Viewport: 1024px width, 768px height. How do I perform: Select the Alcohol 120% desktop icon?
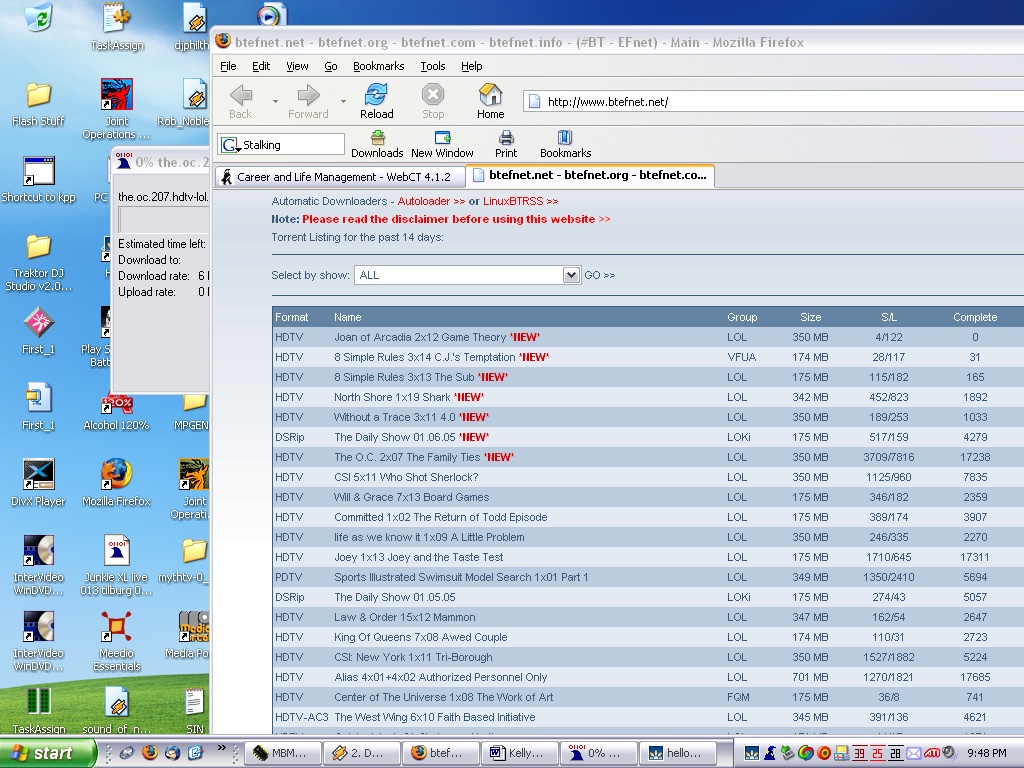pos(116,411)
